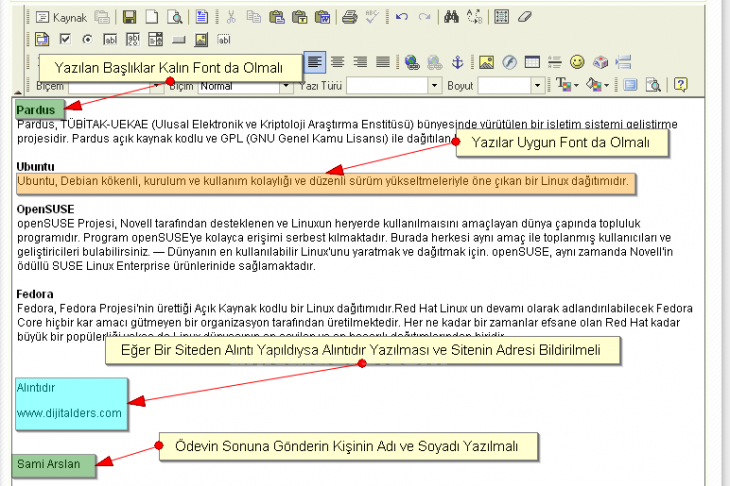Image resolution: width=730 pixels, height=486 pixels.
Task: Insert a hidden field element
Action: pyautogui.click(x=224, y=40)
